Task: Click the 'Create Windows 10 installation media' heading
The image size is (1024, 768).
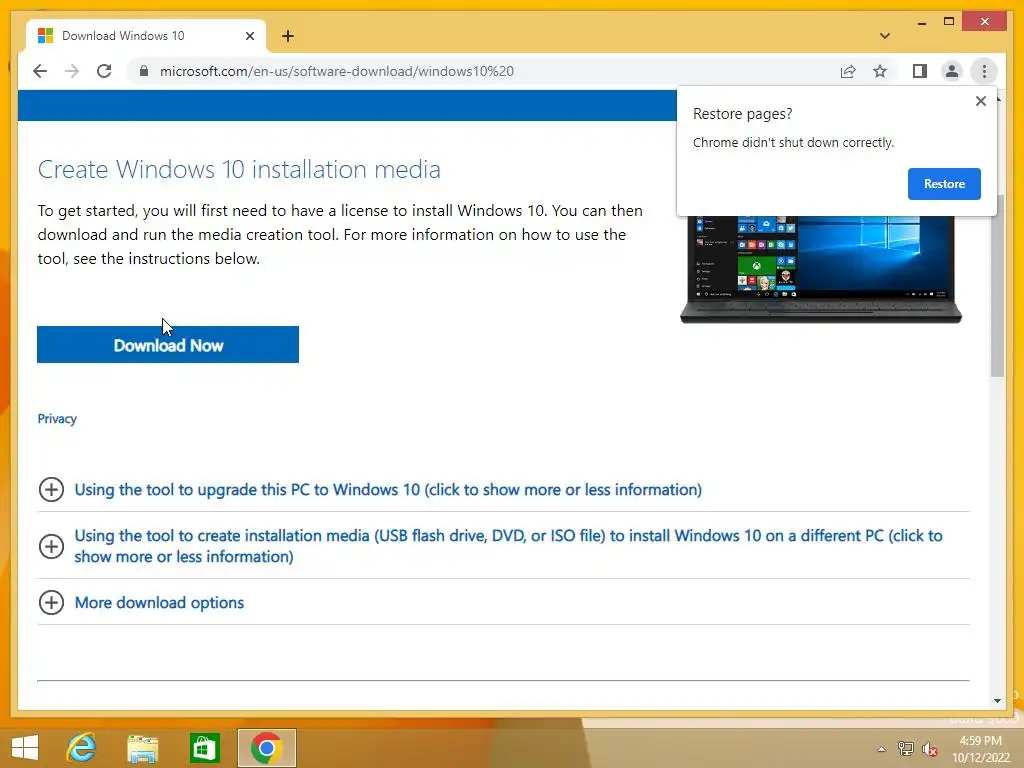Action: tap(239, 170)
